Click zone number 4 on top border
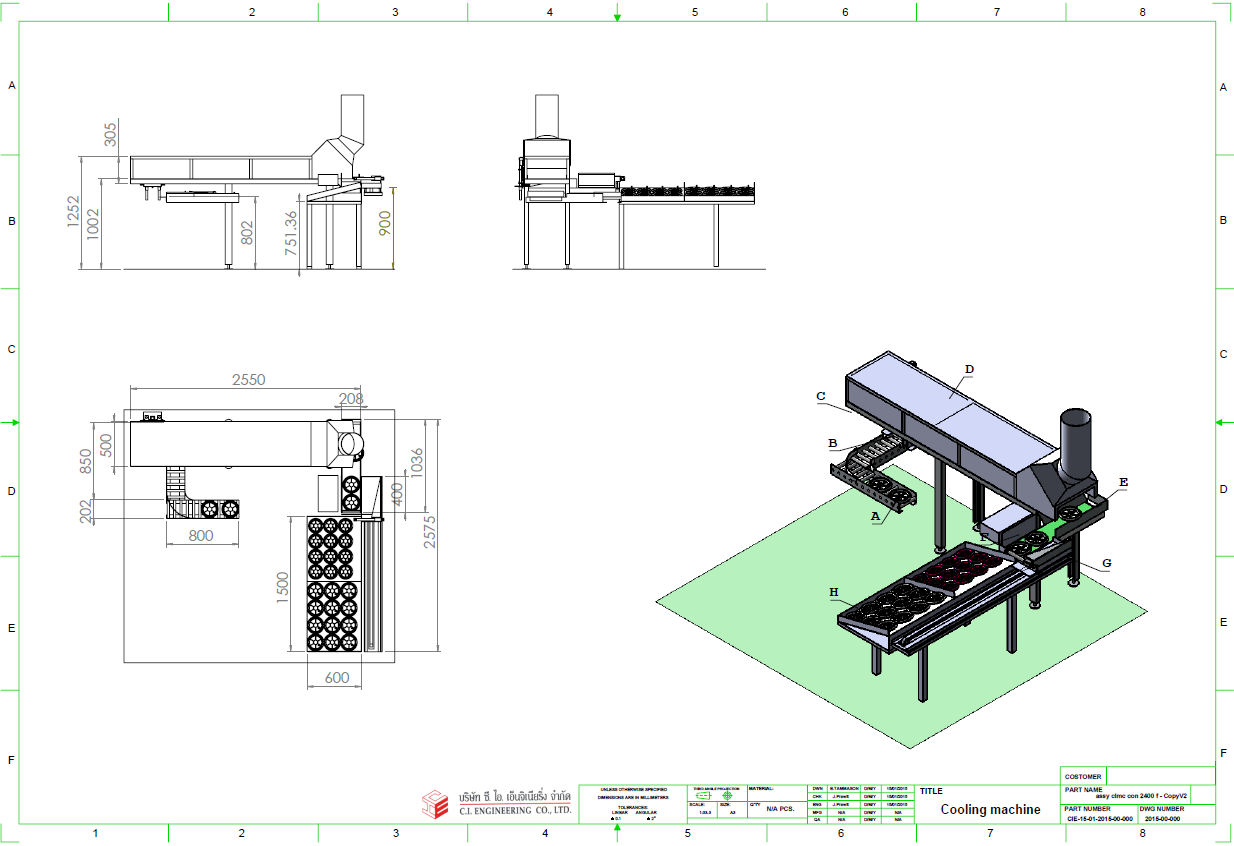Screen dimensions: 1234x846 coord(549,12)
